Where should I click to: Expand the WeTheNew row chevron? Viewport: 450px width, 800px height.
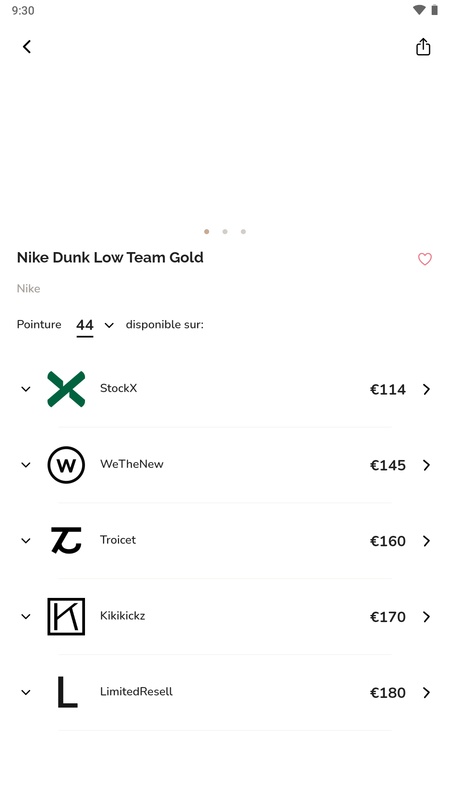(26, 465)
